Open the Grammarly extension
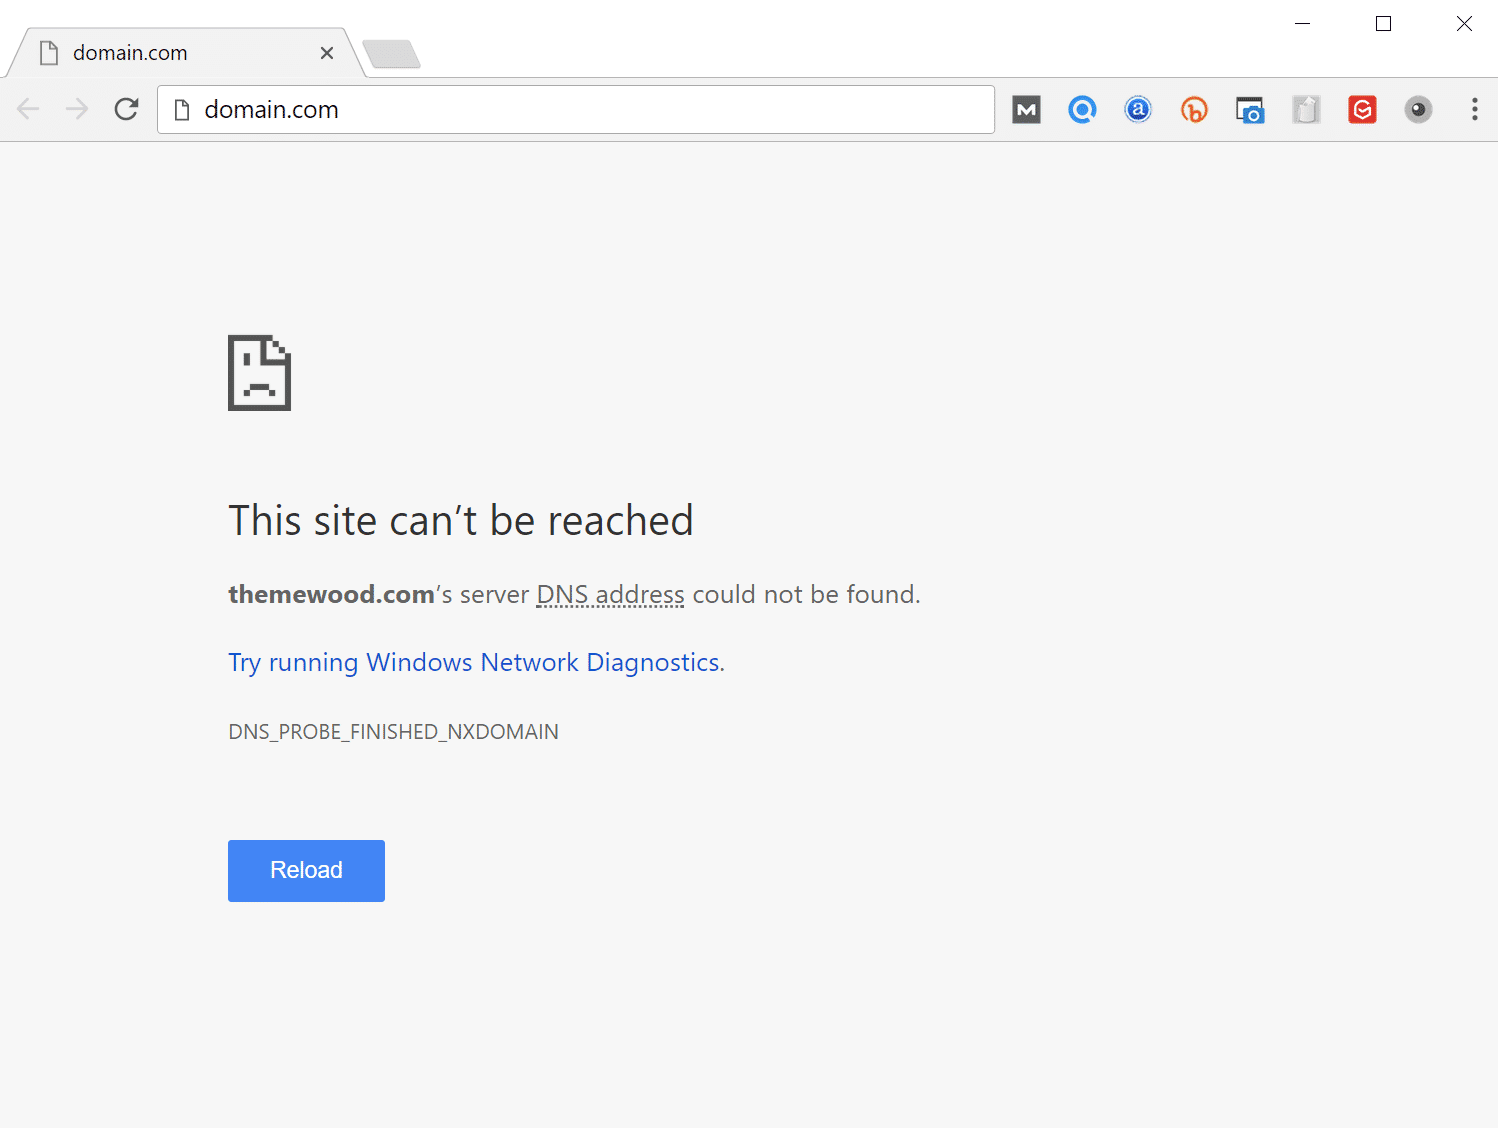The width and height of the screenshot is (1498, 1128). (x=1361, y=109)
